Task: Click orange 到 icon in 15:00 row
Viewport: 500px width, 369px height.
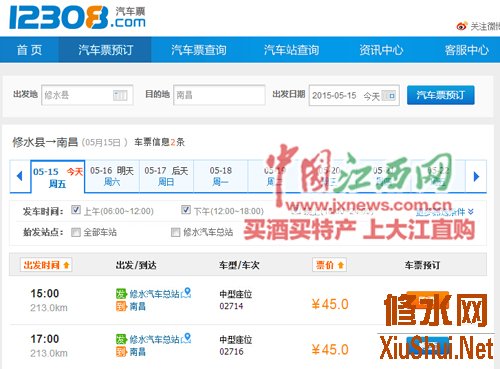Action: click(121, 306)
